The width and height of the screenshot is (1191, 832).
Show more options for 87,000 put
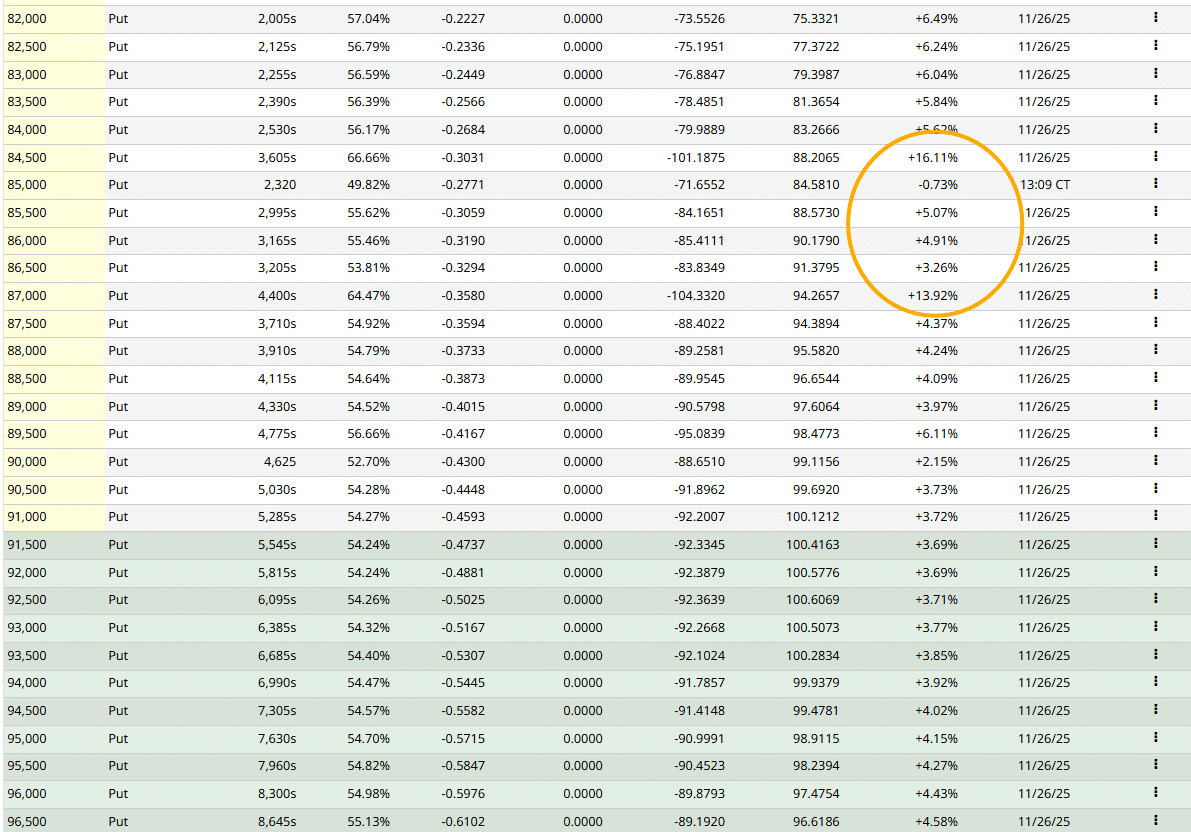pyautogui.click(x=1155, y=295)
